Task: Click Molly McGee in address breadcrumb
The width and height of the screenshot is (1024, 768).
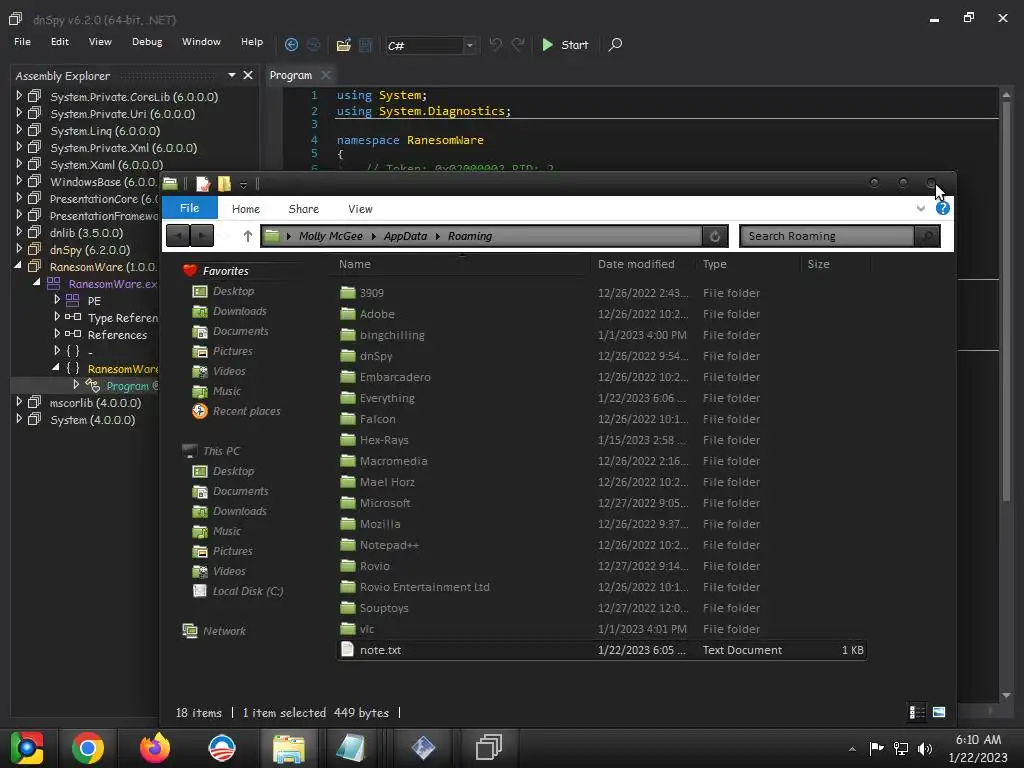Action: pyautogui.click(x=330, y=236)
